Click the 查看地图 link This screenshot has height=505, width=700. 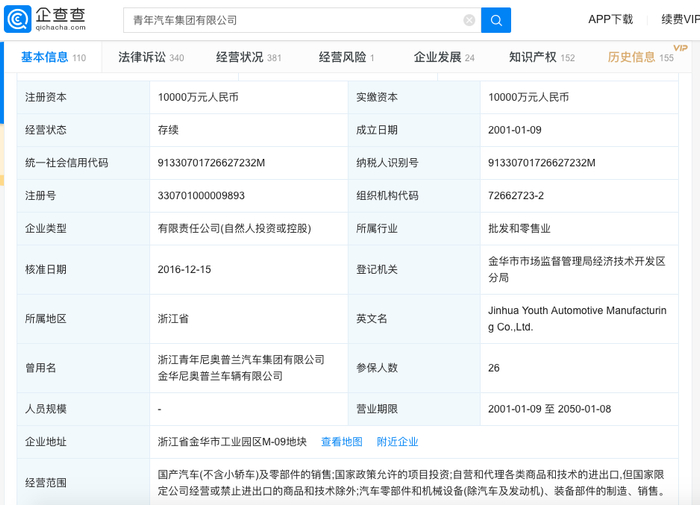[x=341, y=441]
